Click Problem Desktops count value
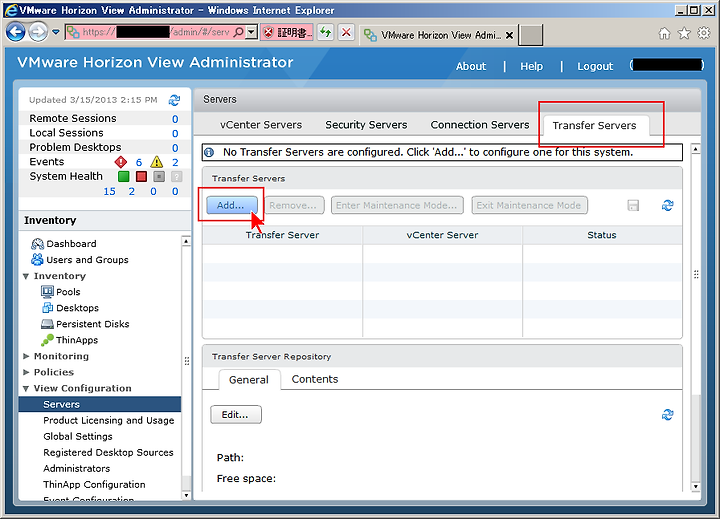This screenshot has height=519, width=720. click(x=175, y=148)
